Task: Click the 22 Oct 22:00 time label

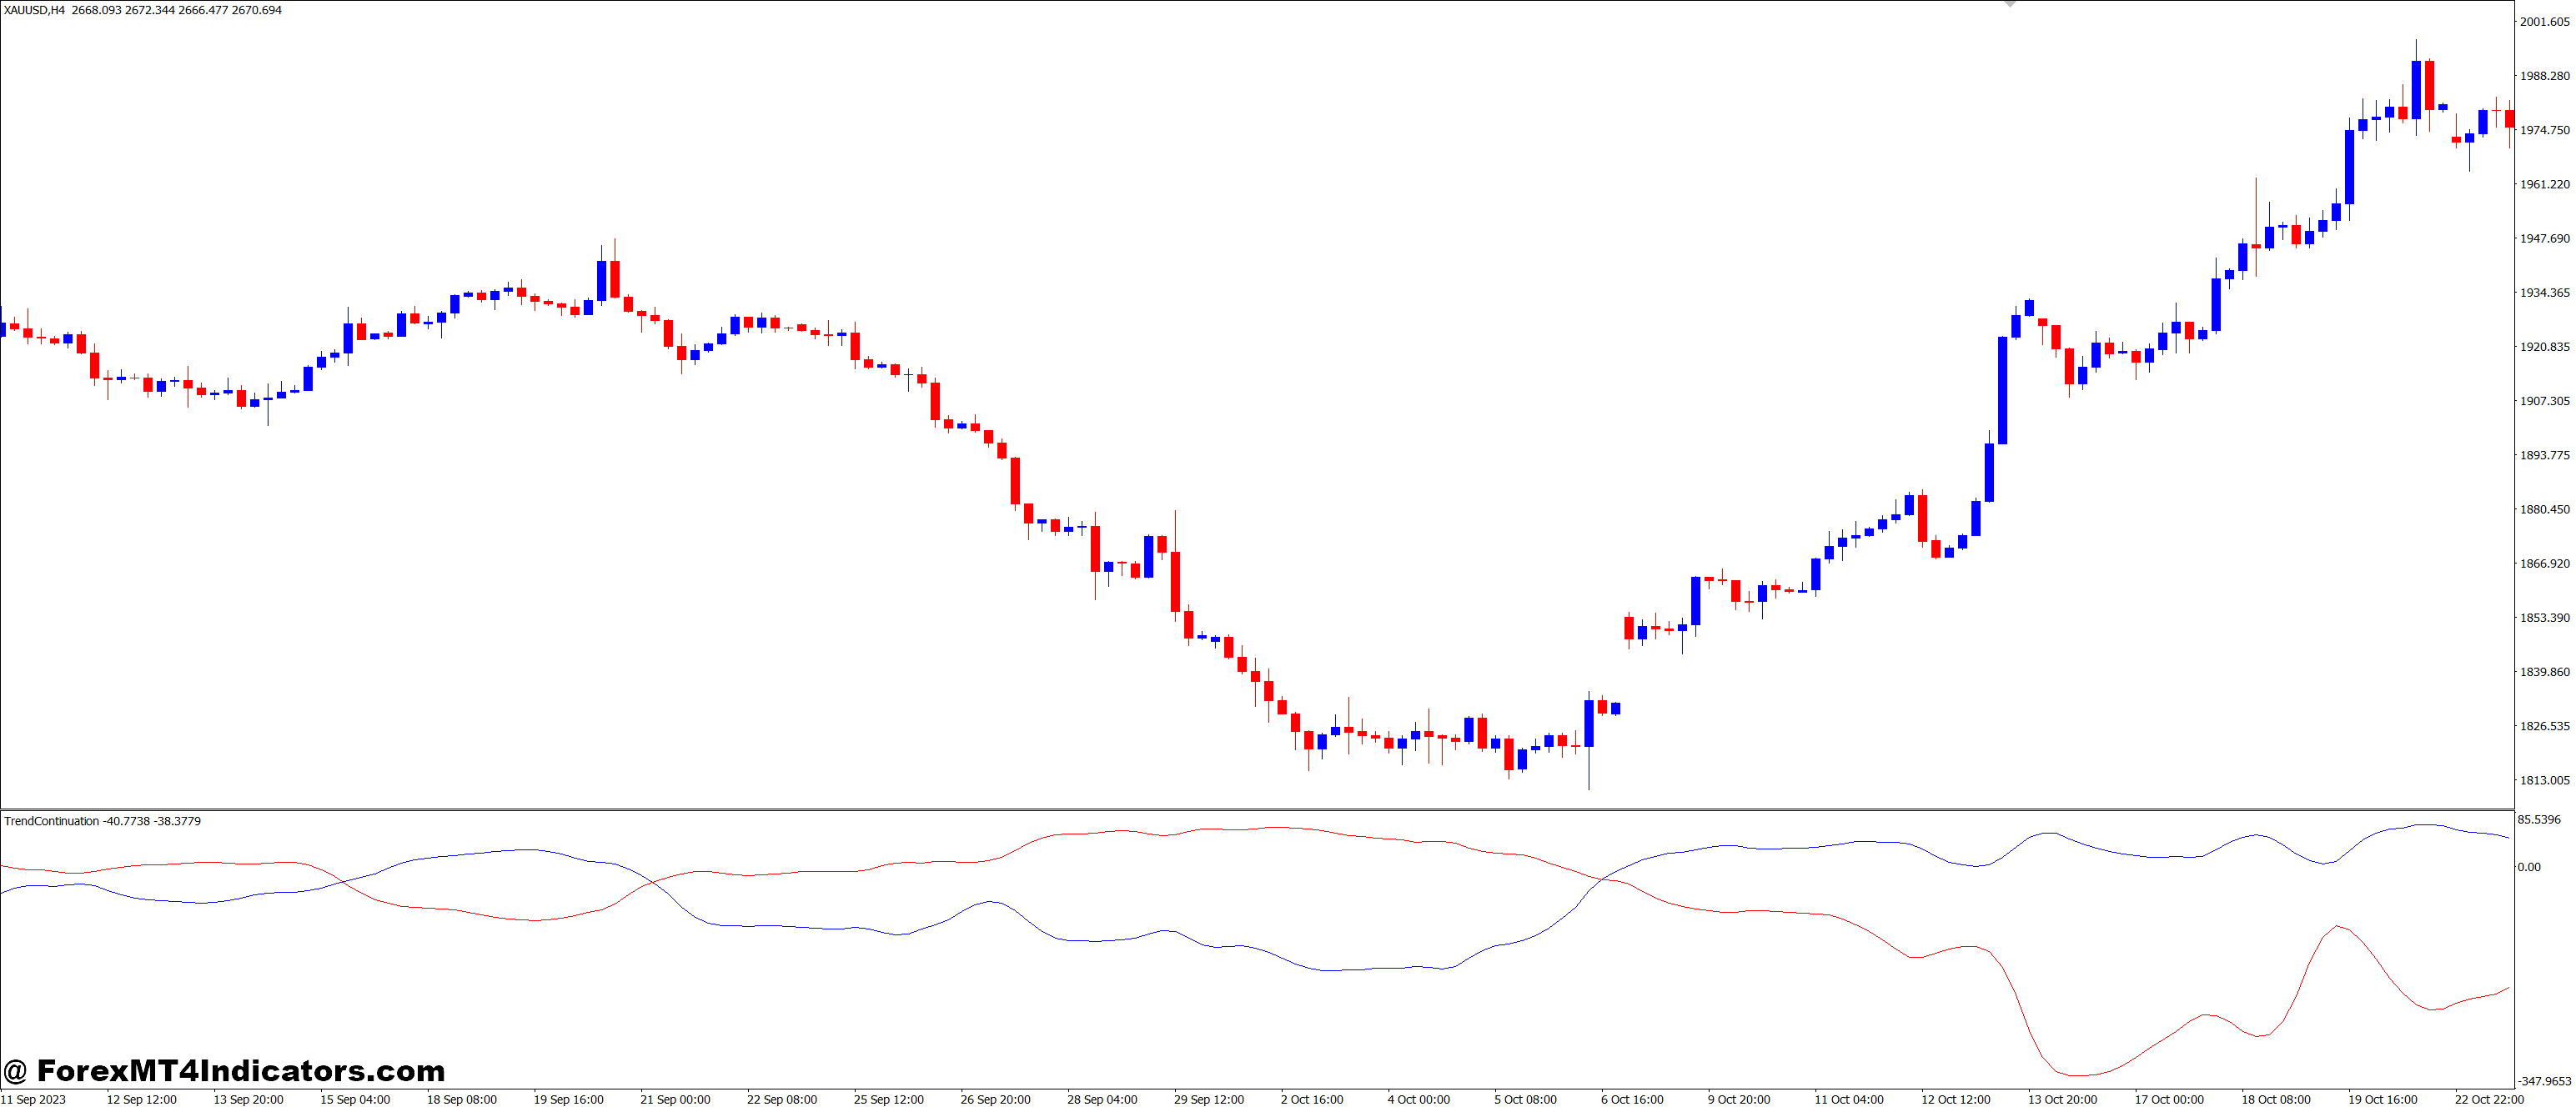Action: (2489, 1099)
